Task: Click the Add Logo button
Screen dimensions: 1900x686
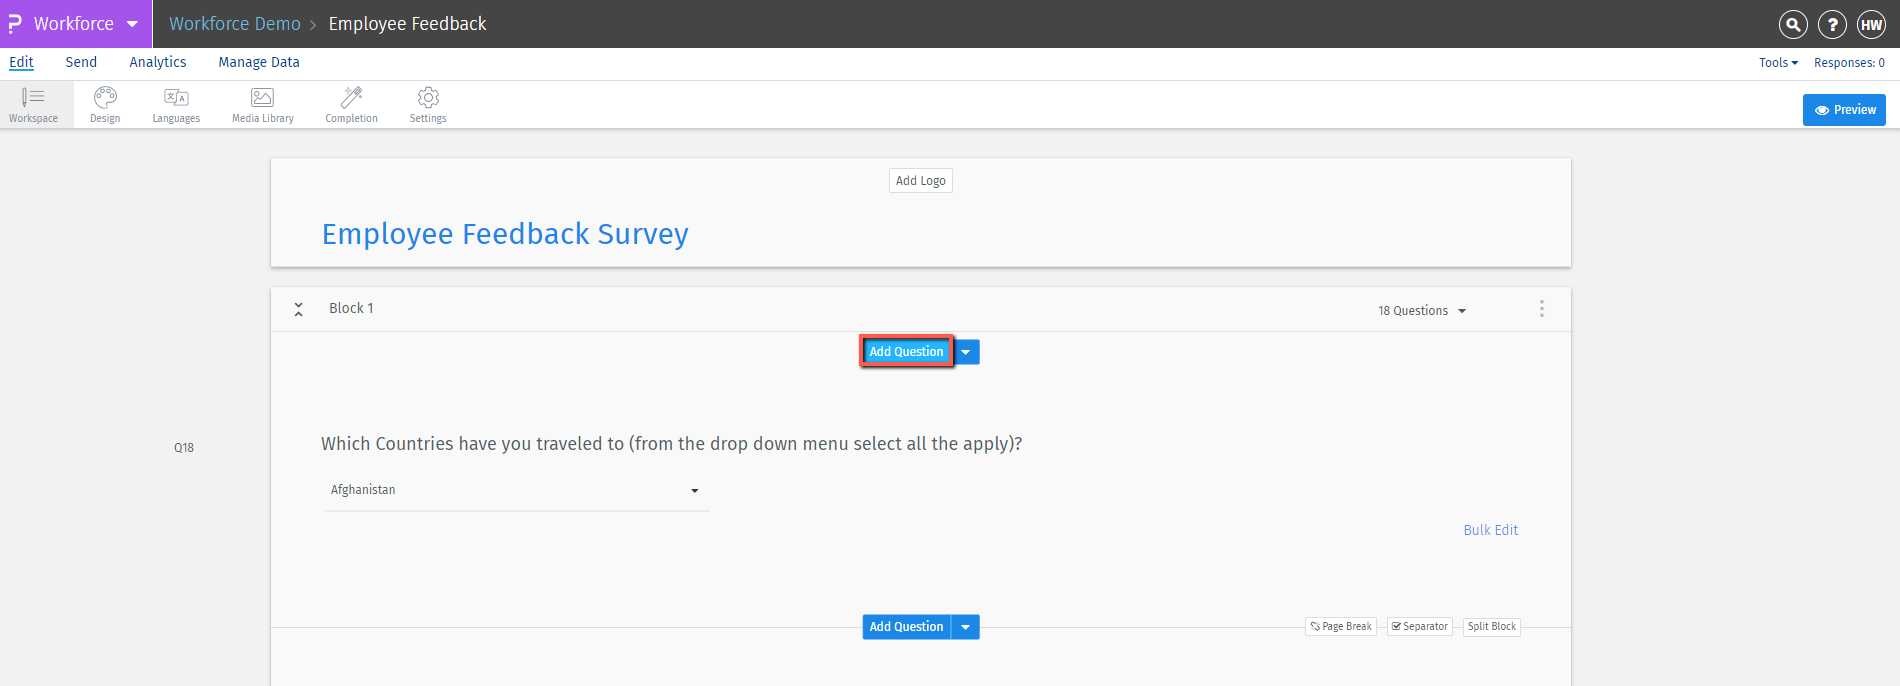Action: (921, 181)
